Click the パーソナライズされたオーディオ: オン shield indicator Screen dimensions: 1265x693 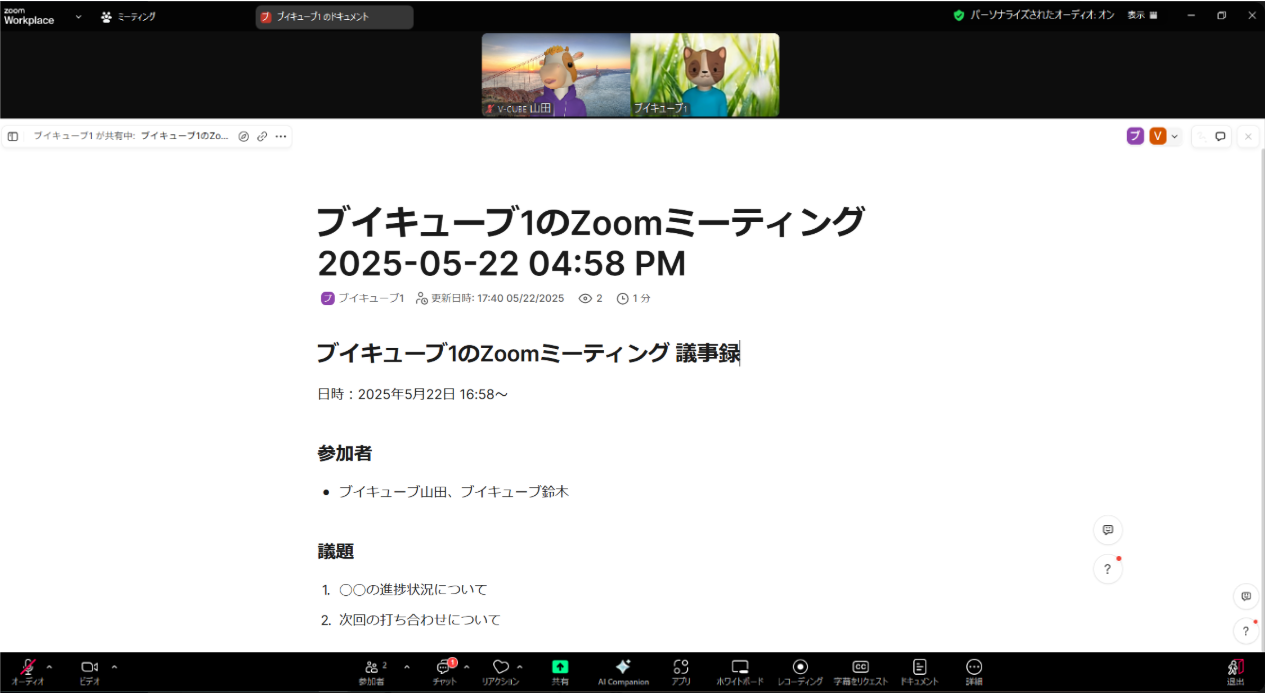(x=1033, y=15)
